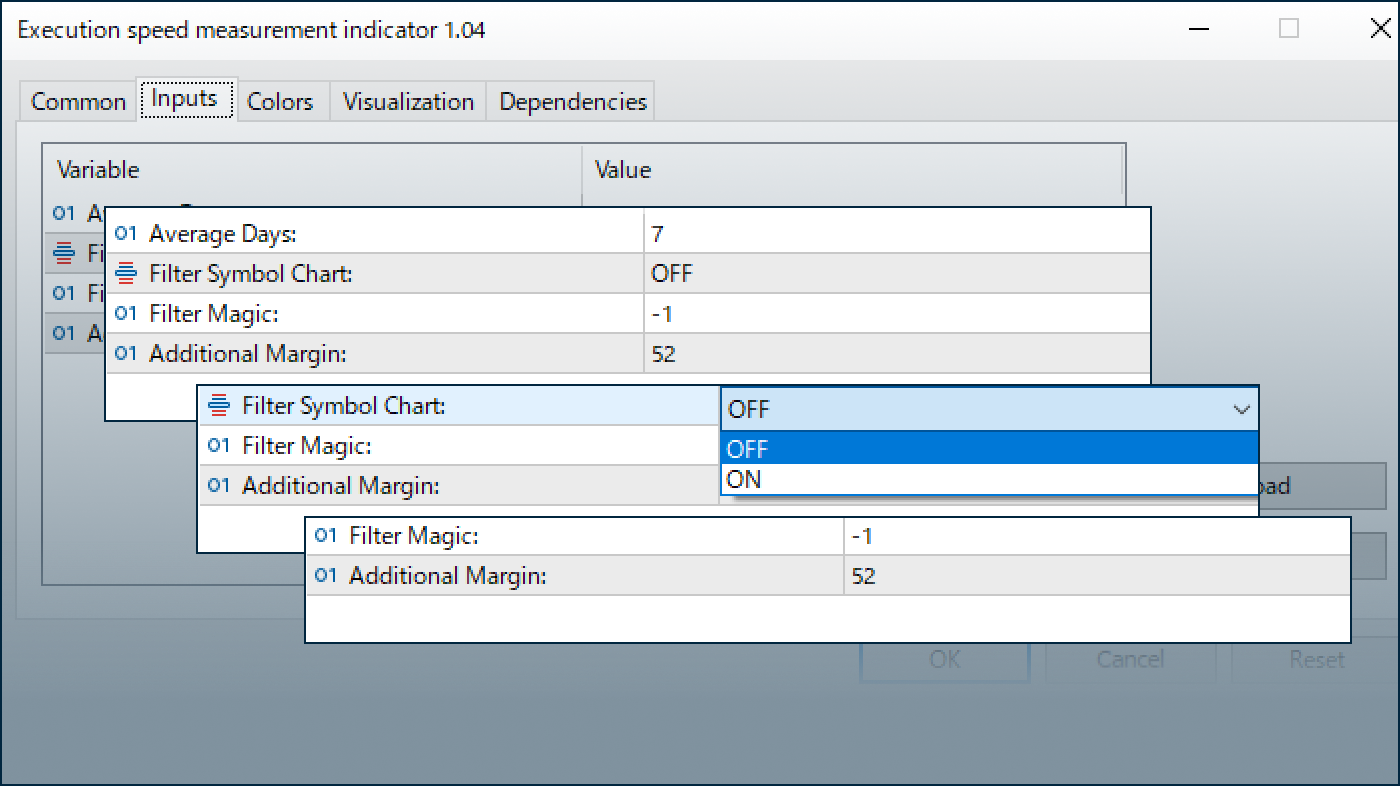The width and height of the screenshot is (1400, 786).
Task: Click the Reset button
Action: tap(1316, 659)
